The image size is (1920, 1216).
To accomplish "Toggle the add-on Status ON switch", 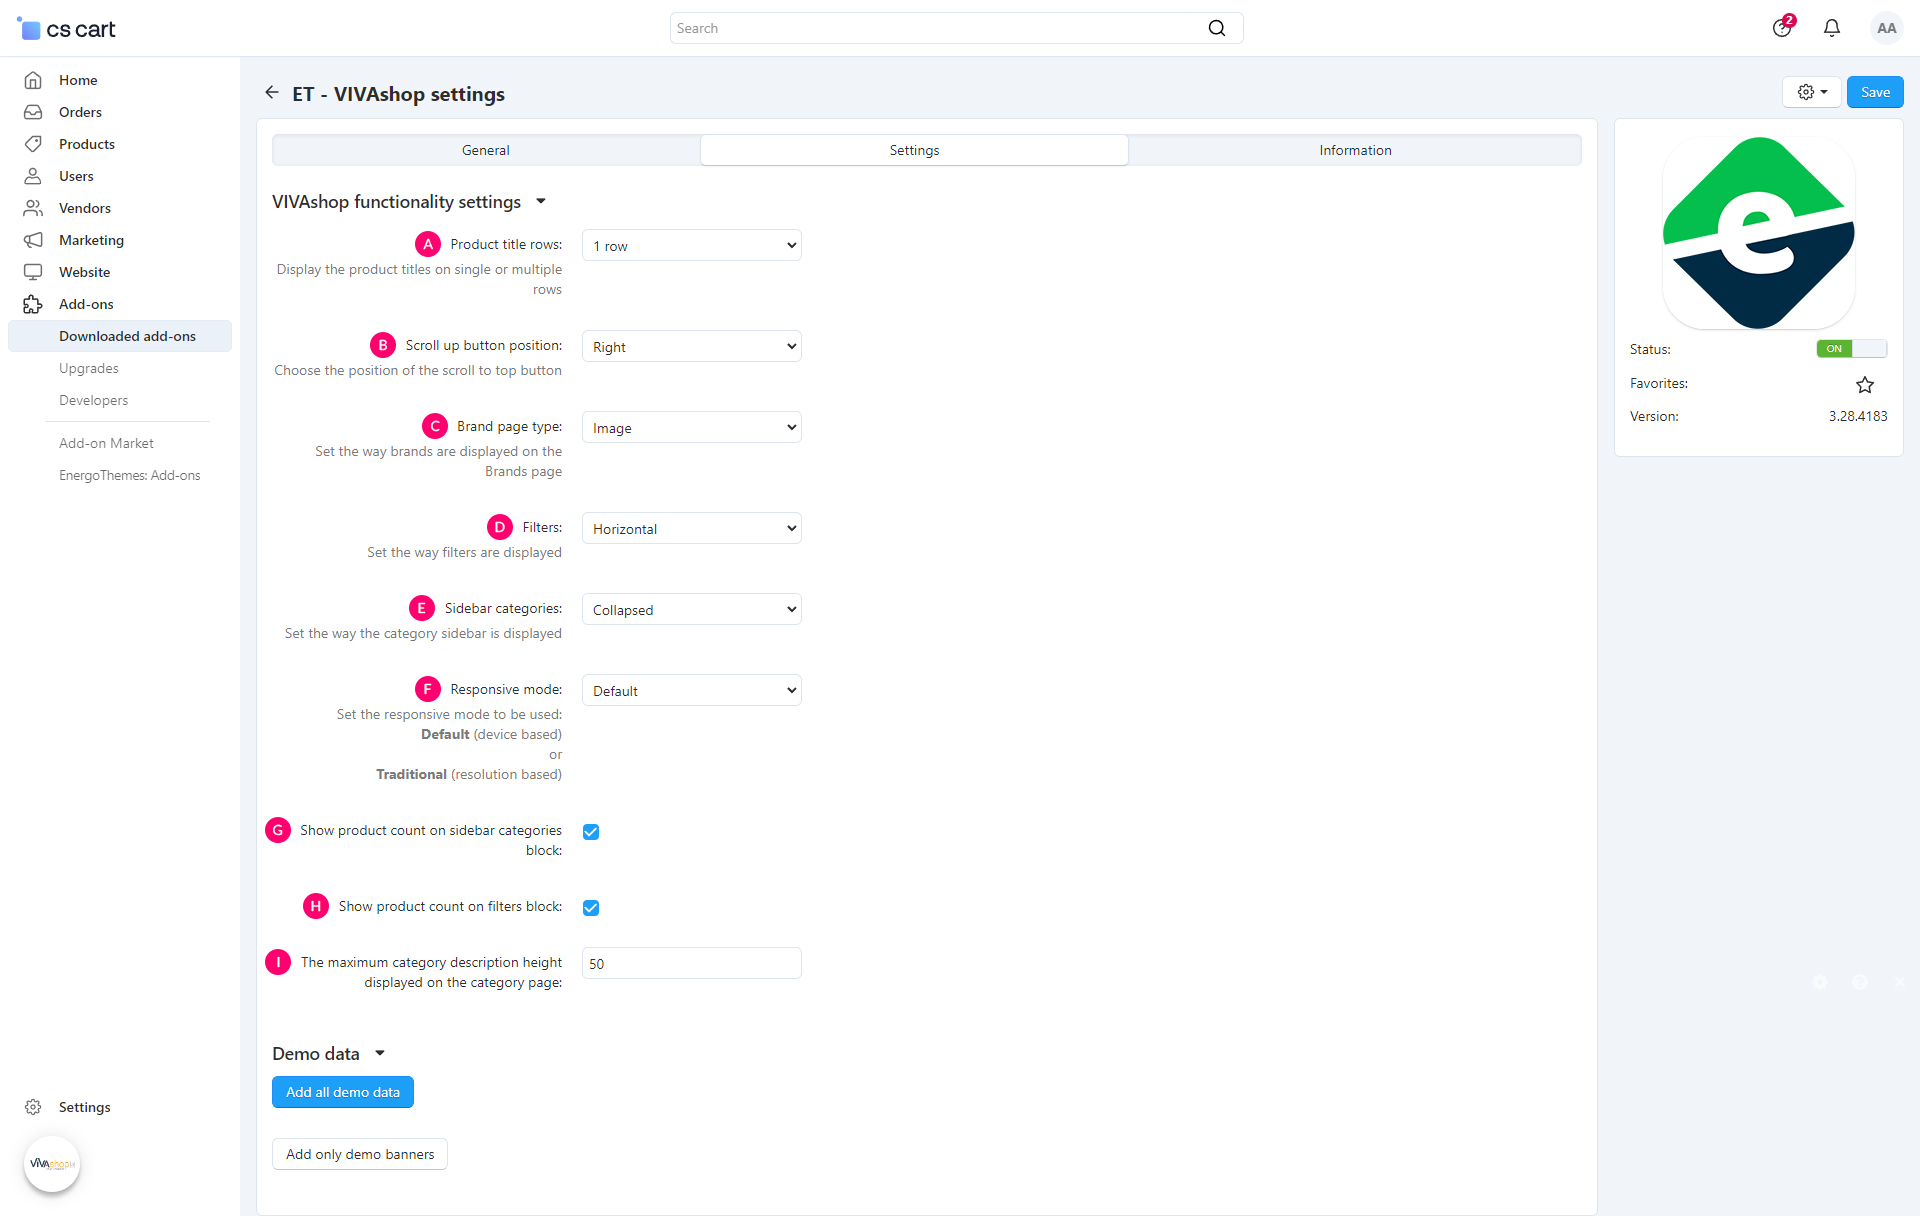I will (1851, 349).
